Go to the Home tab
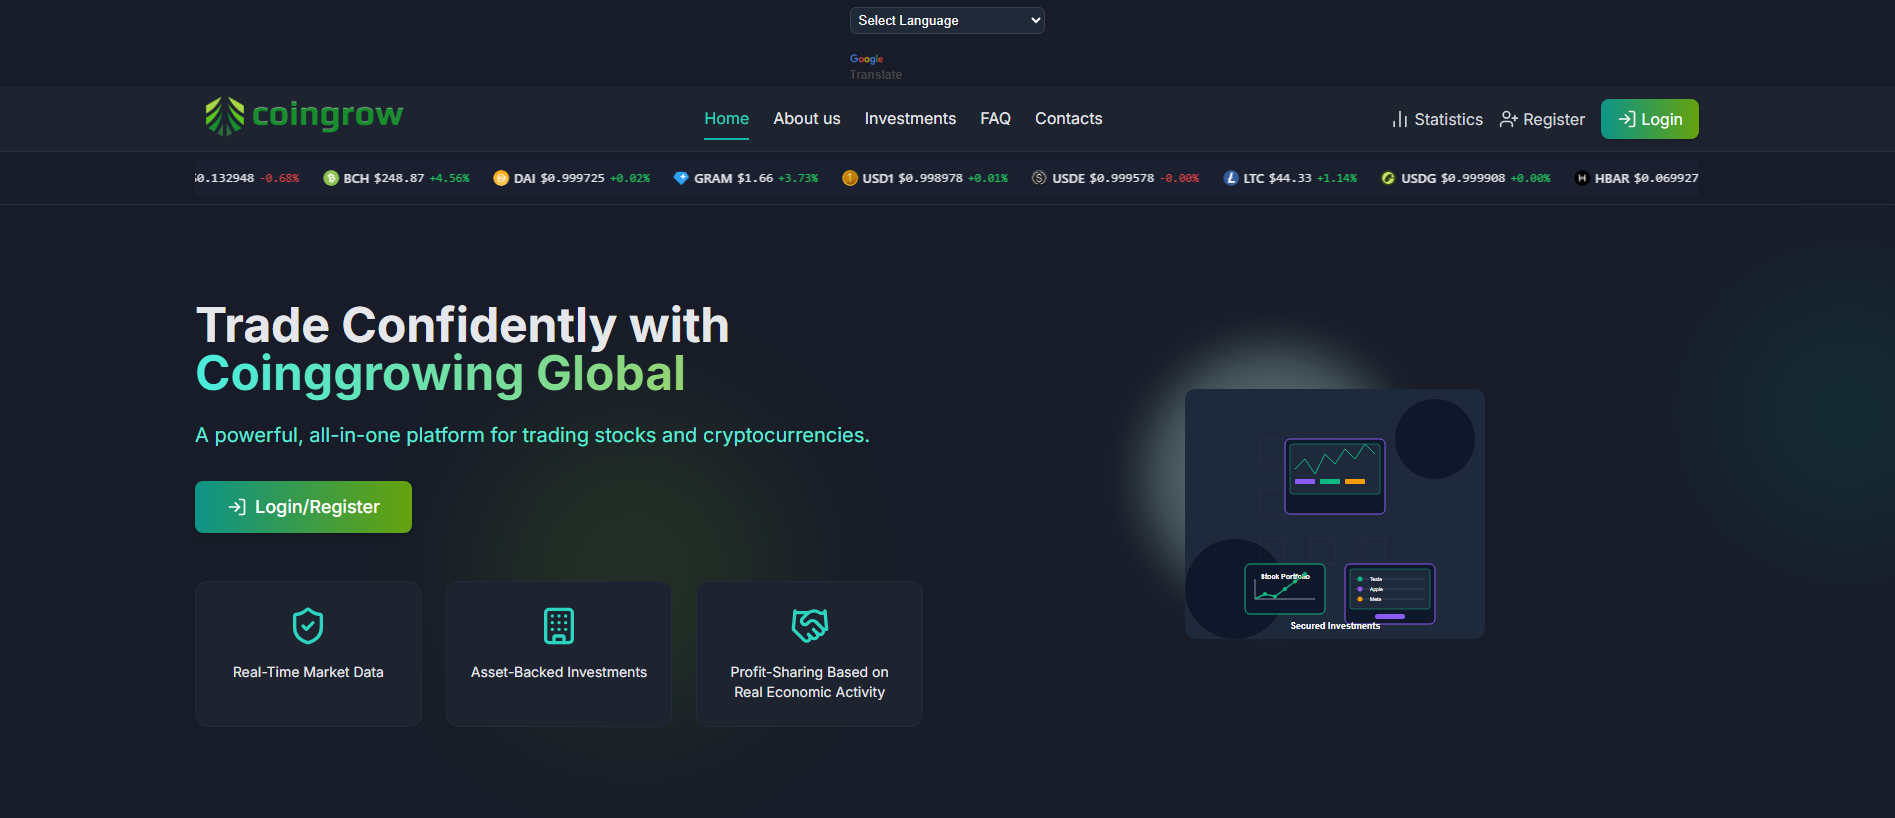Screen dimensions: 1895x818 (x=726, y=118)
